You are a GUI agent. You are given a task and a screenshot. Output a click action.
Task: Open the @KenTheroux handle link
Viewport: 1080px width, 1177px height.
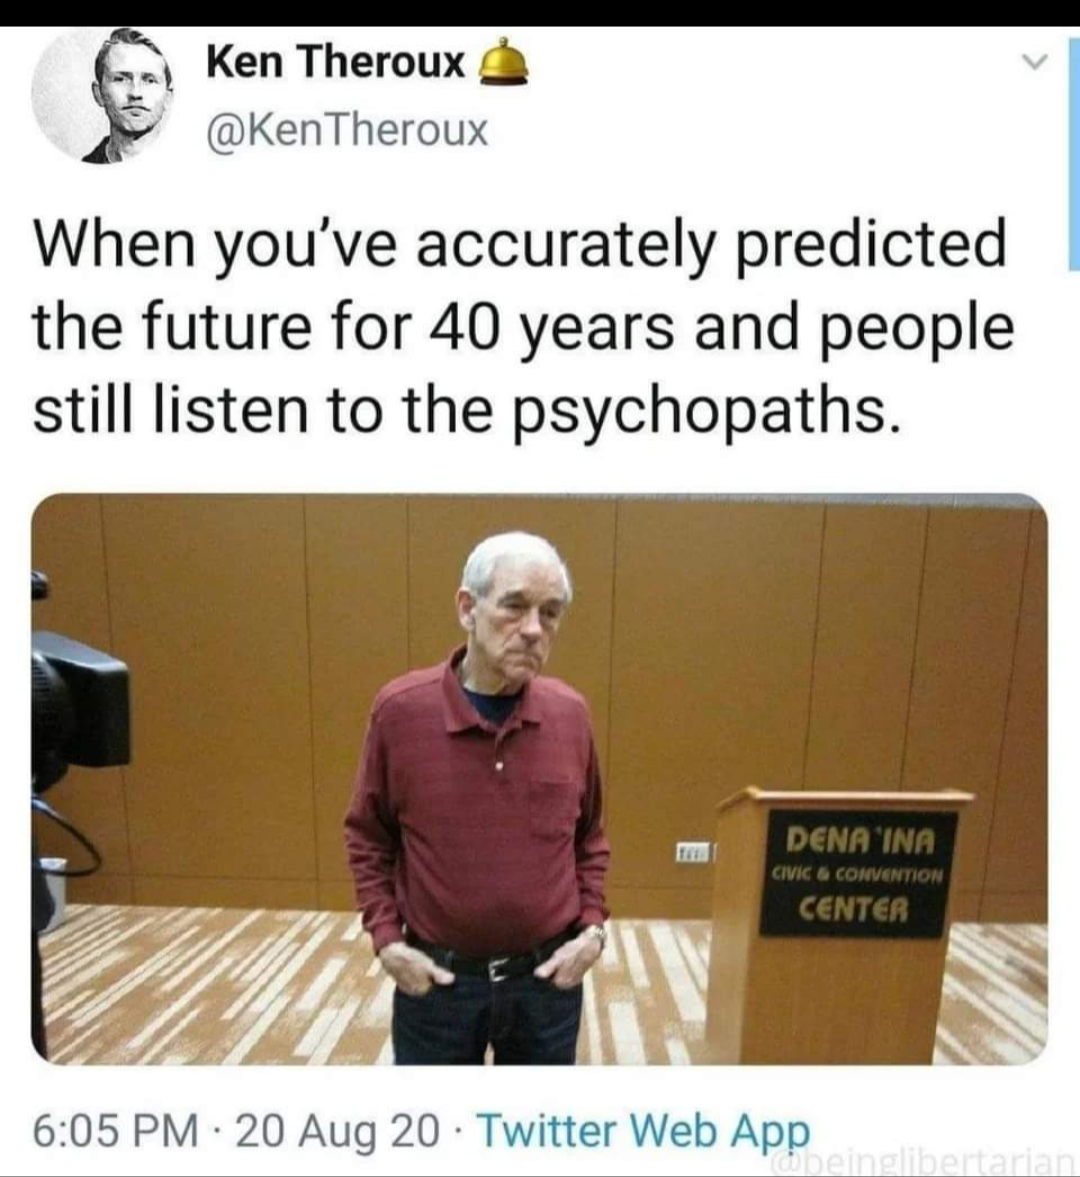347,131
